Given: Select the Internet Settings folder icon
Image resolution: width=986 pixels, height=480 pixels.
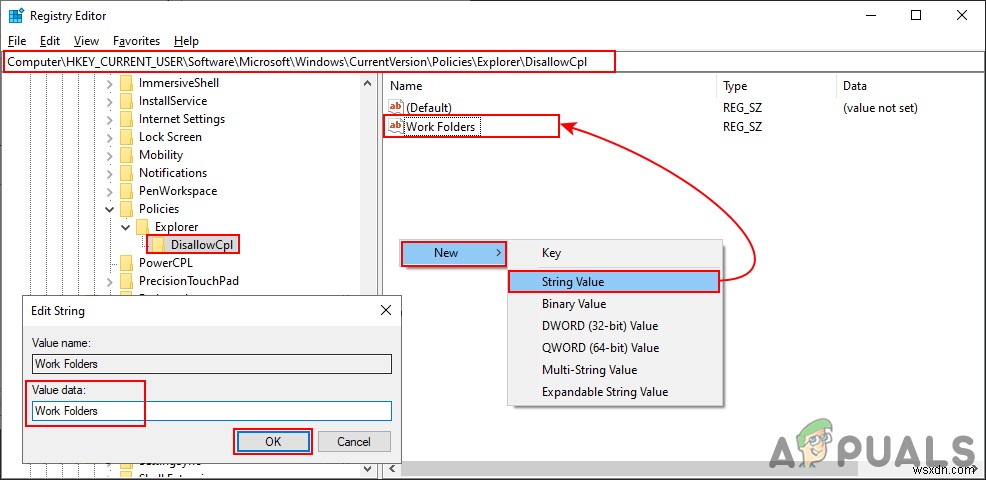Looking at the screenshot, I should point(126,119).
